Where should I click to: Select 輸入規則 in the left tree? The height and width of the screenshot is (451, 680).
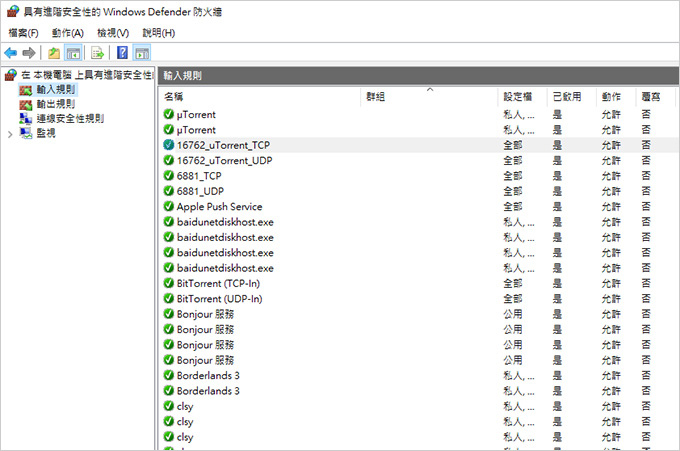56,90
